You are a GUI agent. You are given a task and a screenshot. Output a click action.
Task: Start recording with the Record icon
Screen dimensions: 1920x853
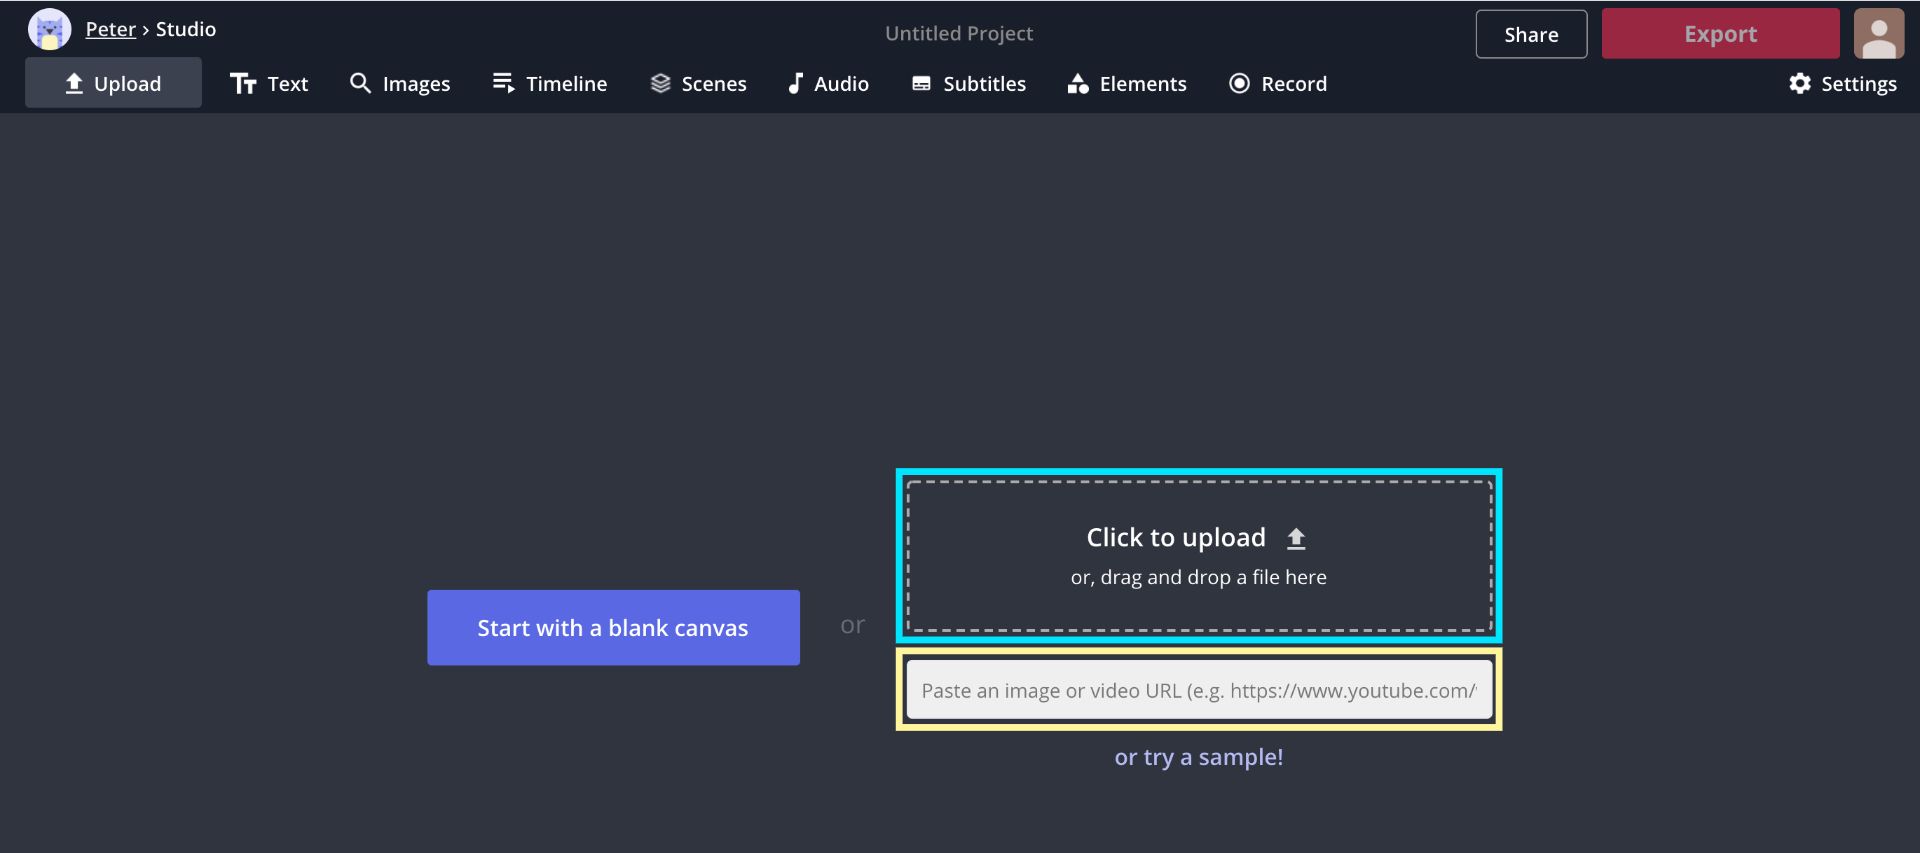tap(1239, 84)
